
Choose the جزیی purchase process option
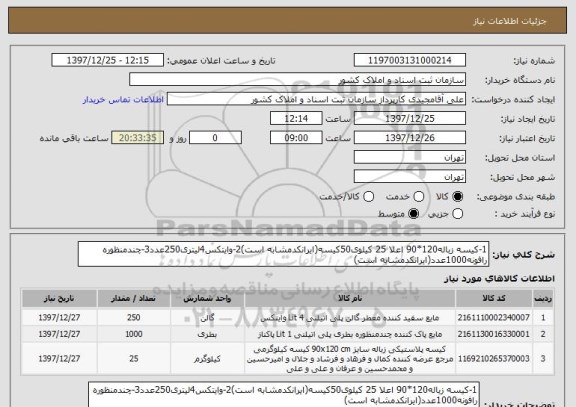pos(457,213)
